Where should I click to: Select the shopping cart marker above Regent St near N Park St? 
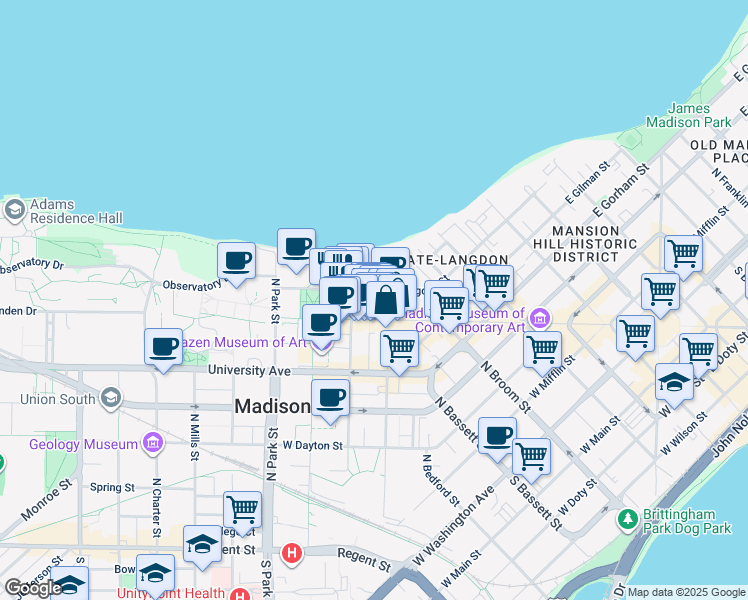pos(242,511)
